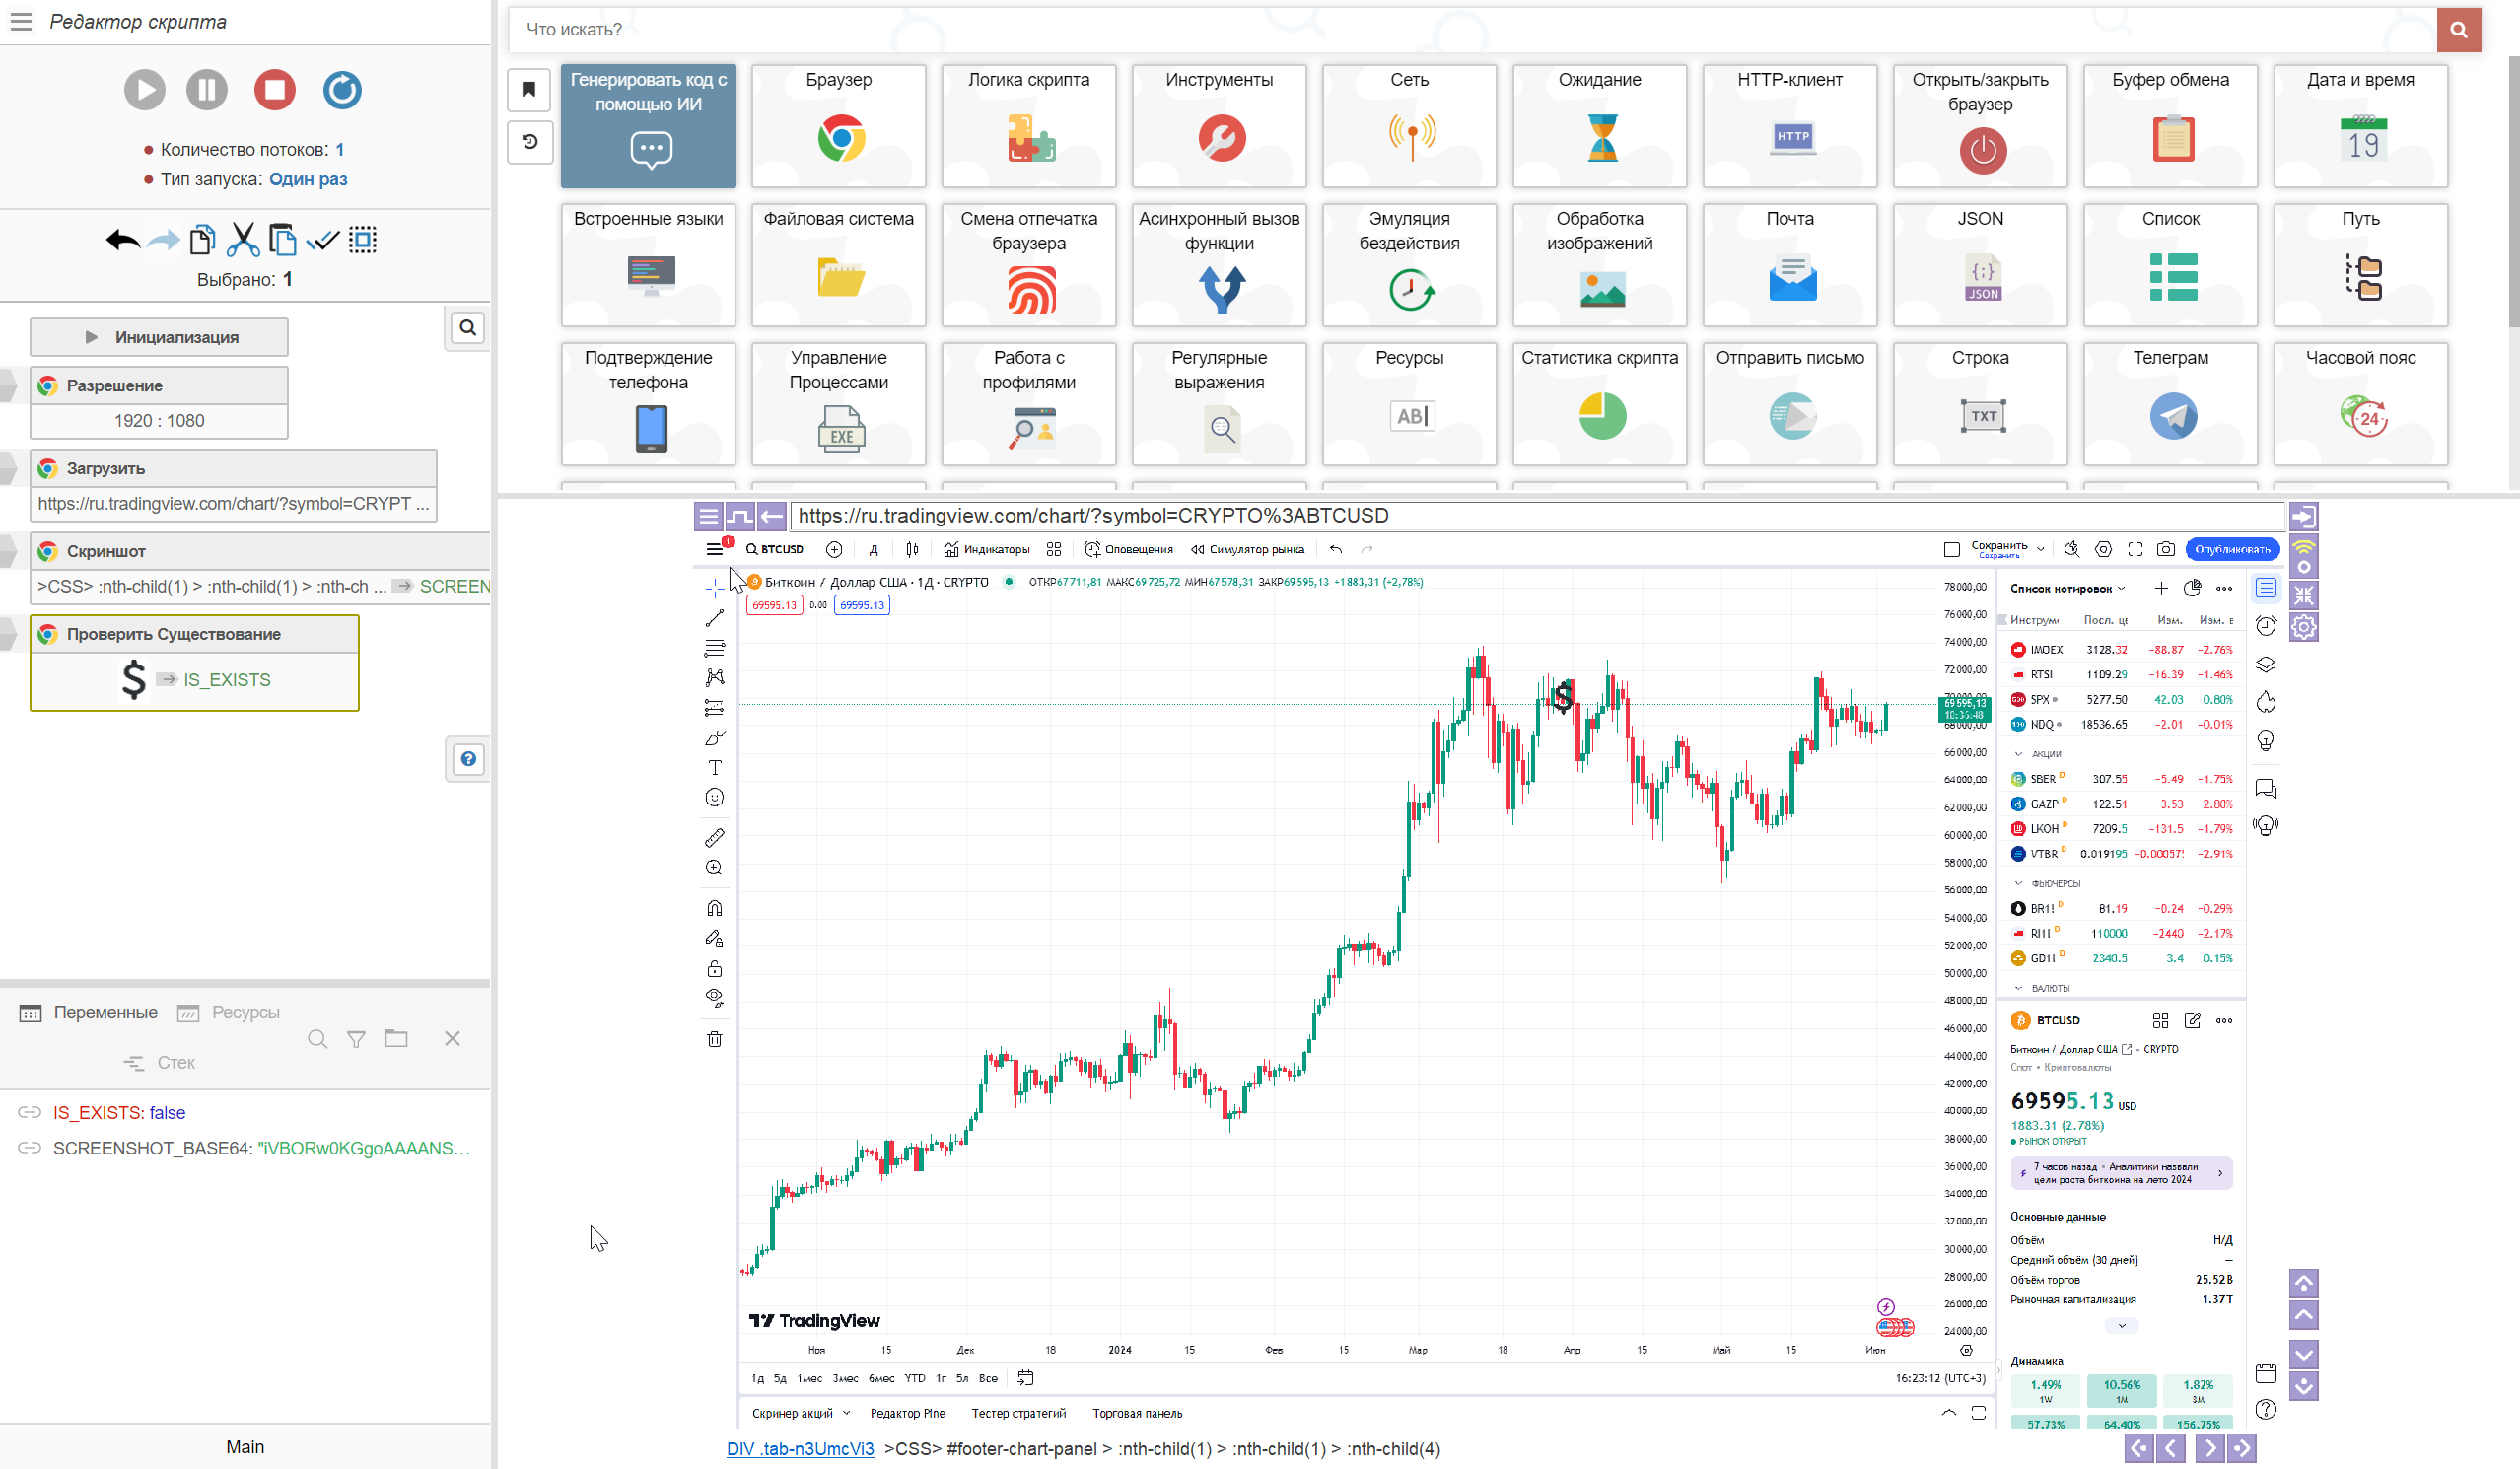The image size is (2520, 1469).
Task: Change launch type 'Один раз'
Action: click(x=308, y=179)
